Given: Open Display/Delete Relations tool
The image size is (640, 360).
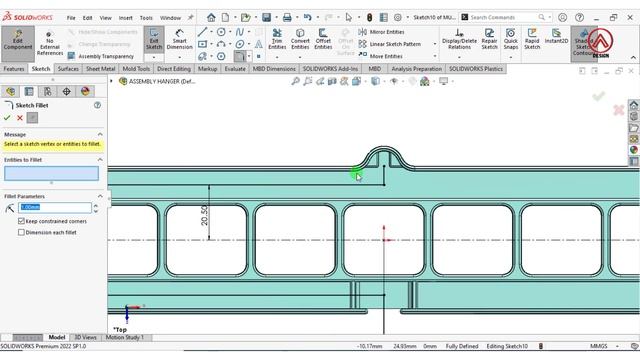Looking at the screenshot, I should (459, 39).
